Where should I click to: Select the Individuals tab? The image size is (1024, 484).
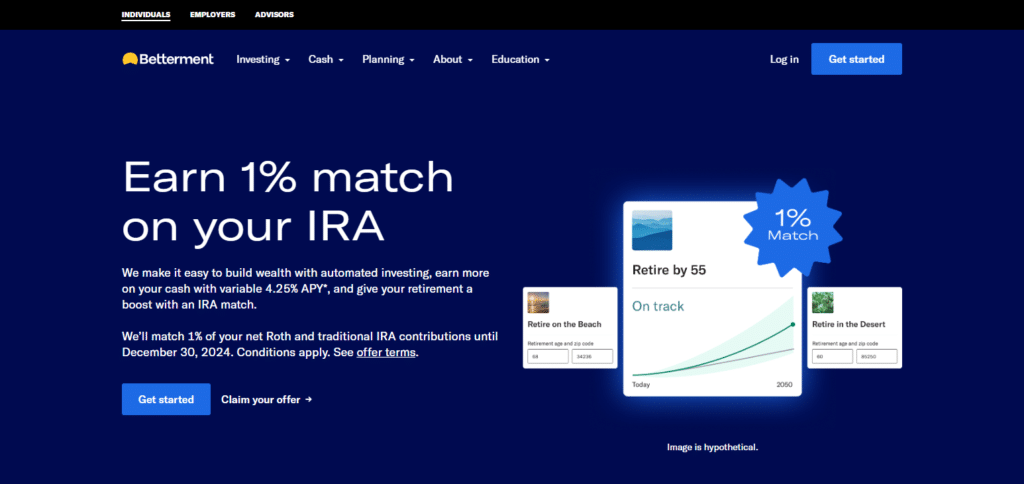(146, 14)
